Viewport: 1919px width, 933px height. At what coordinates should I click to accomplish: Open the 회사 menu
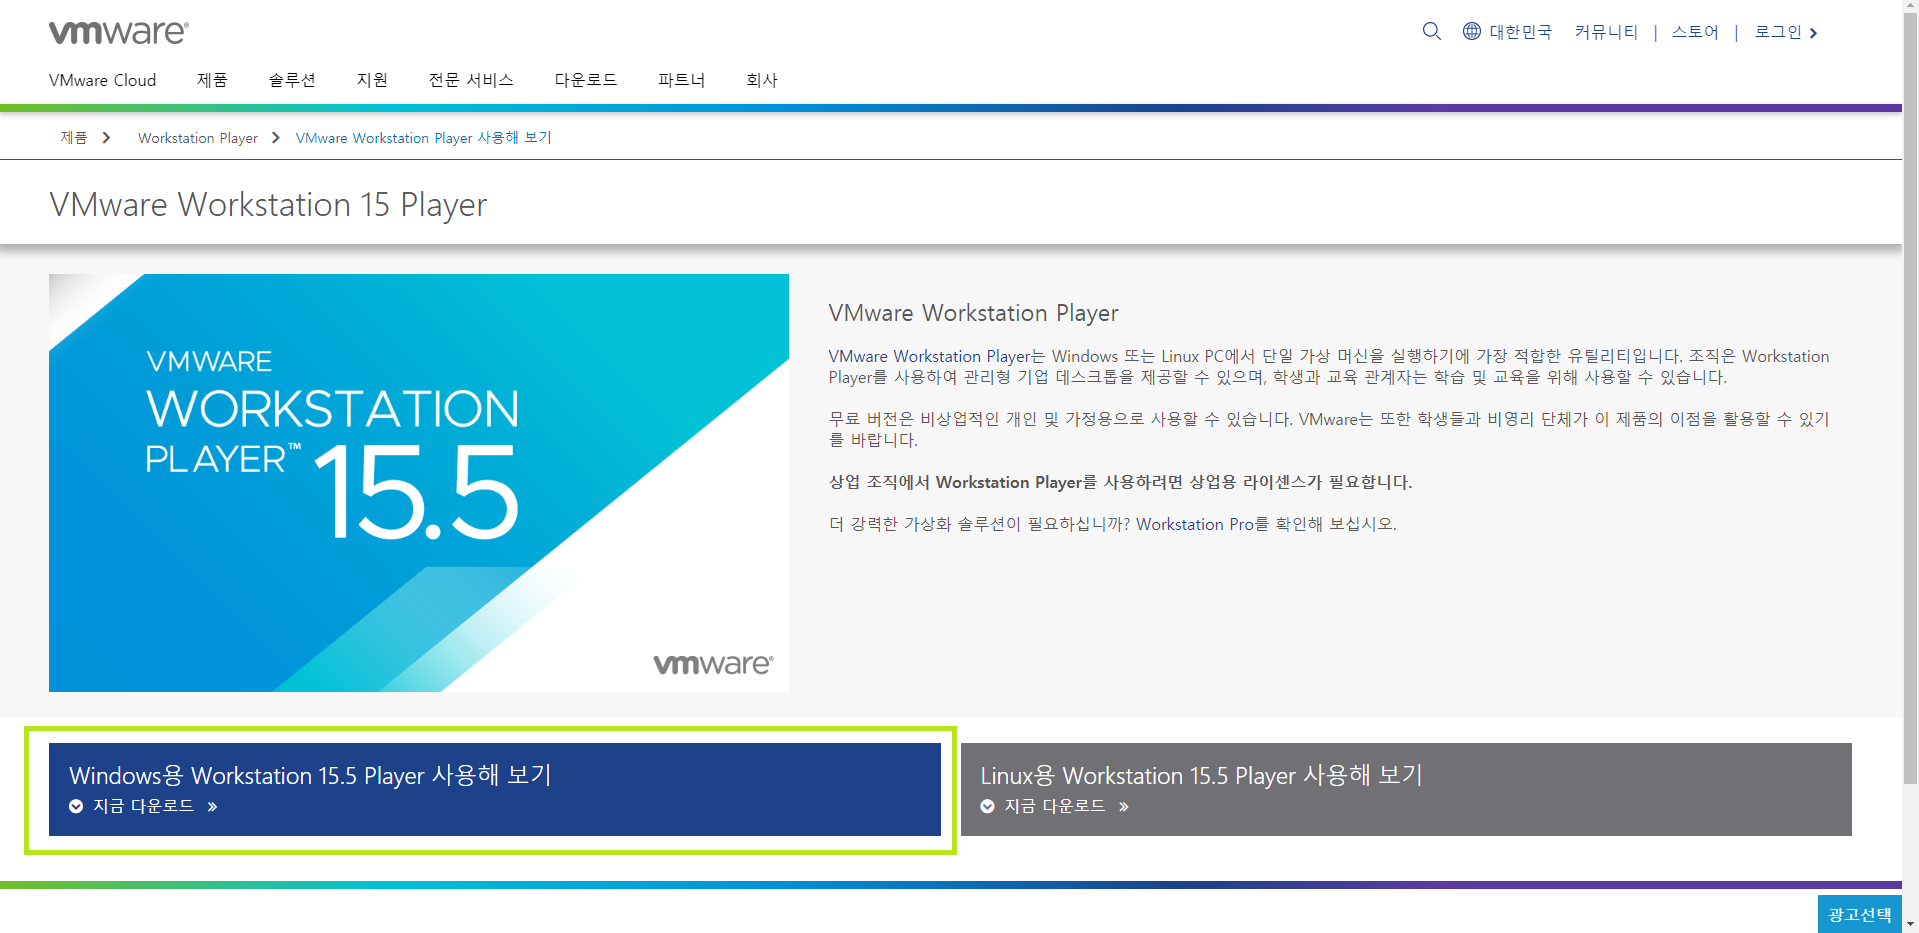click(762, 80)
